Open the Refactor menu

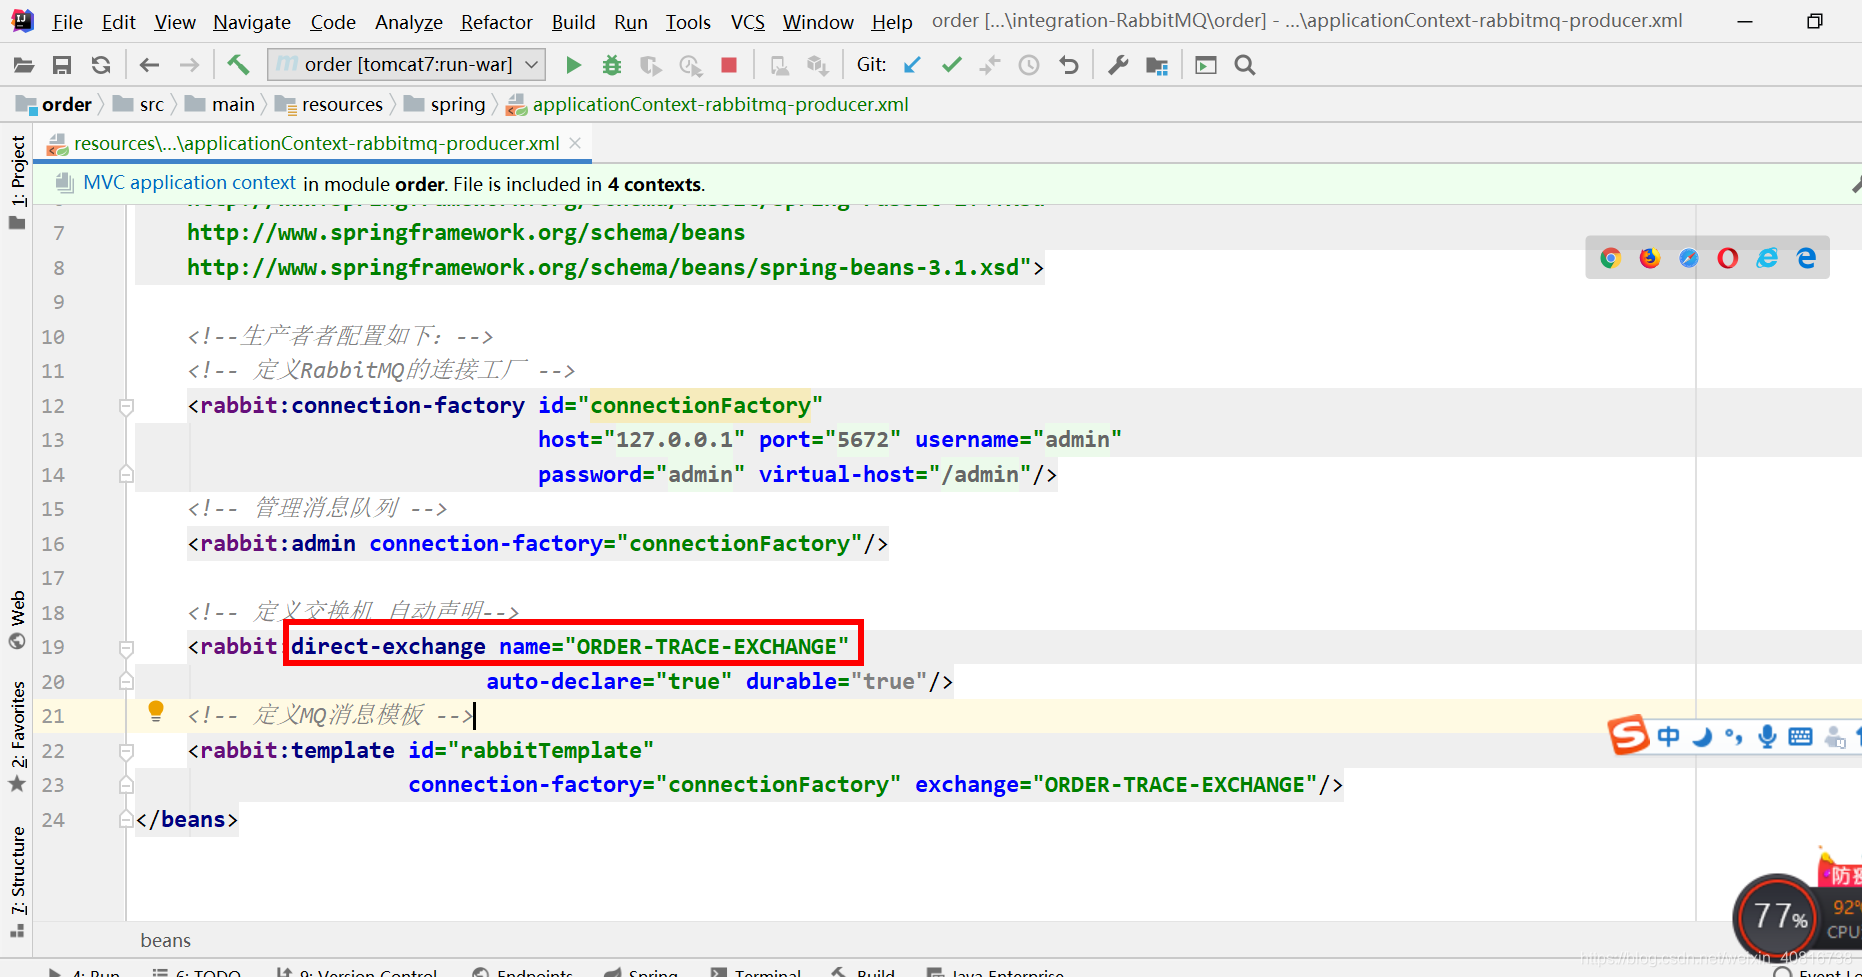[x=496, y=21]
